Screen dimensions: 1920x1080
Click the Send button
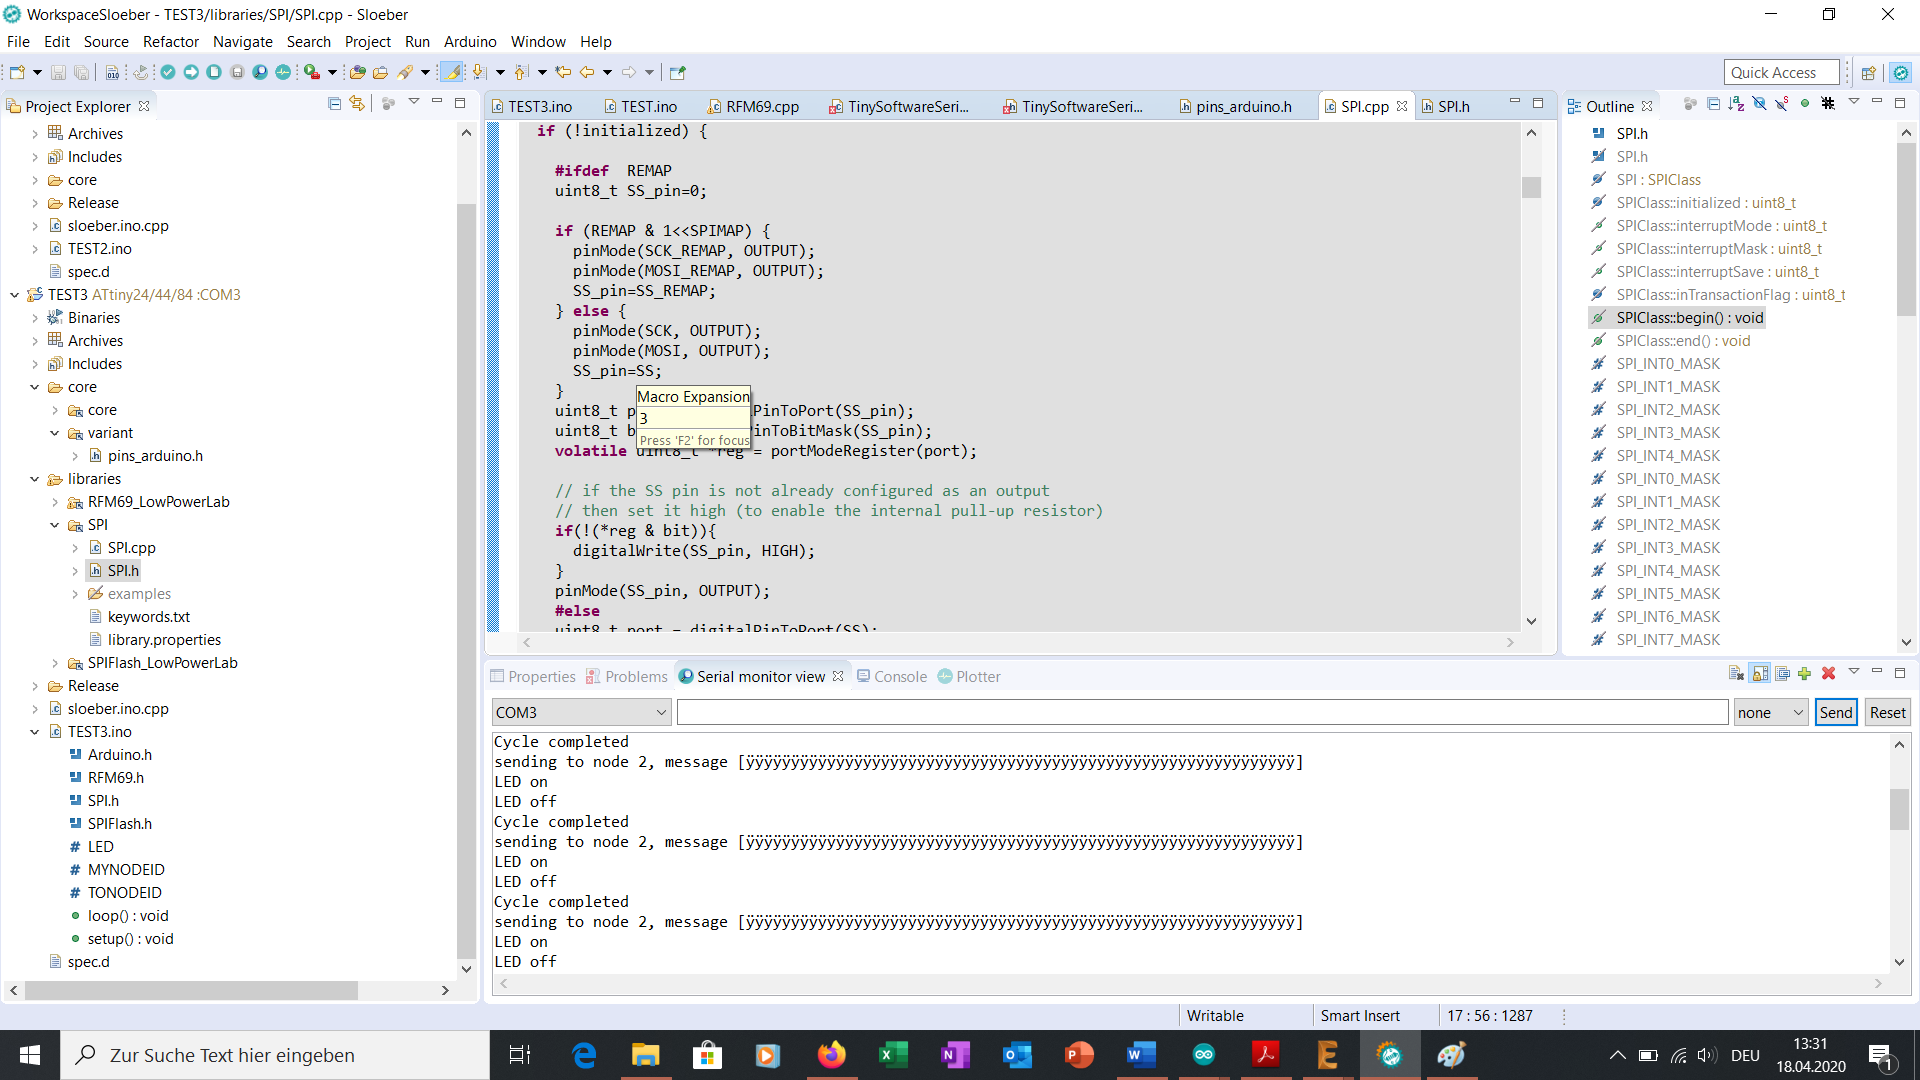tap(1836, 712)
